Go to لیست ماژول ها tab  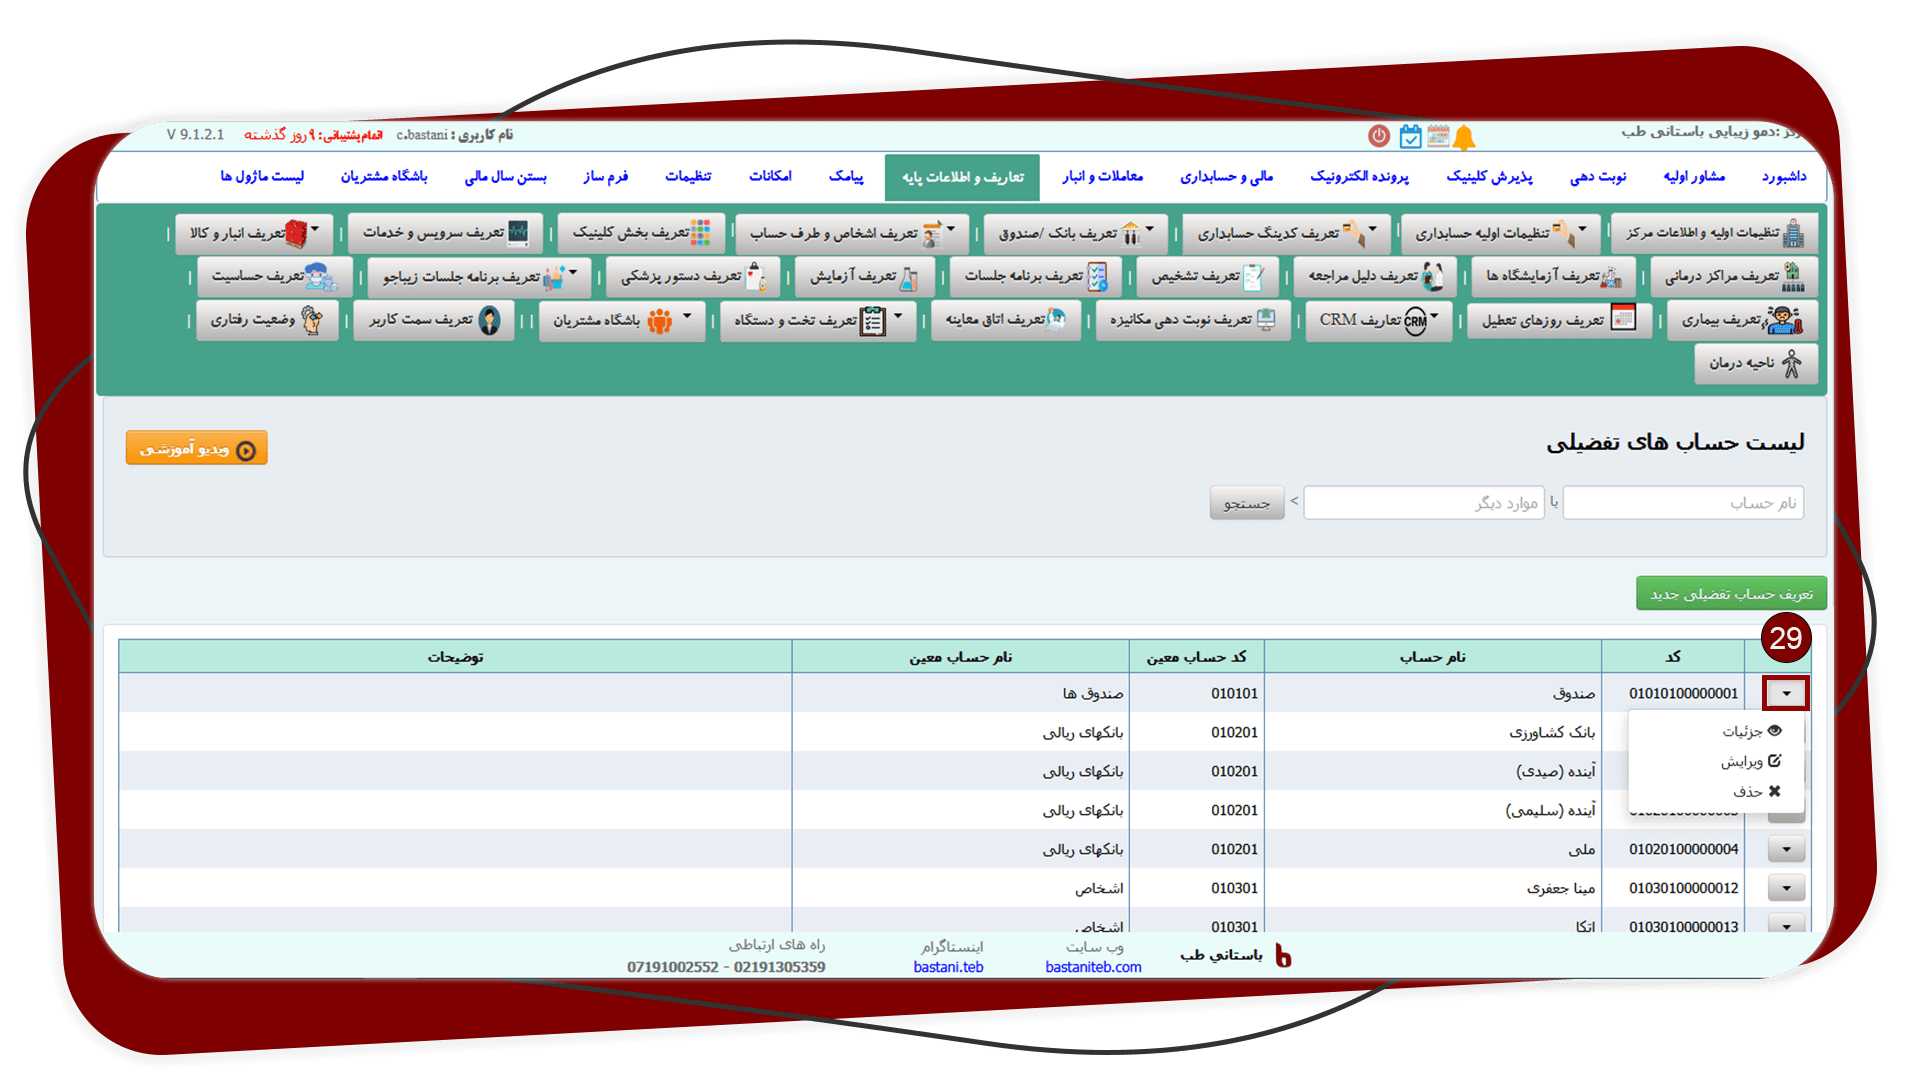(262, 177)
